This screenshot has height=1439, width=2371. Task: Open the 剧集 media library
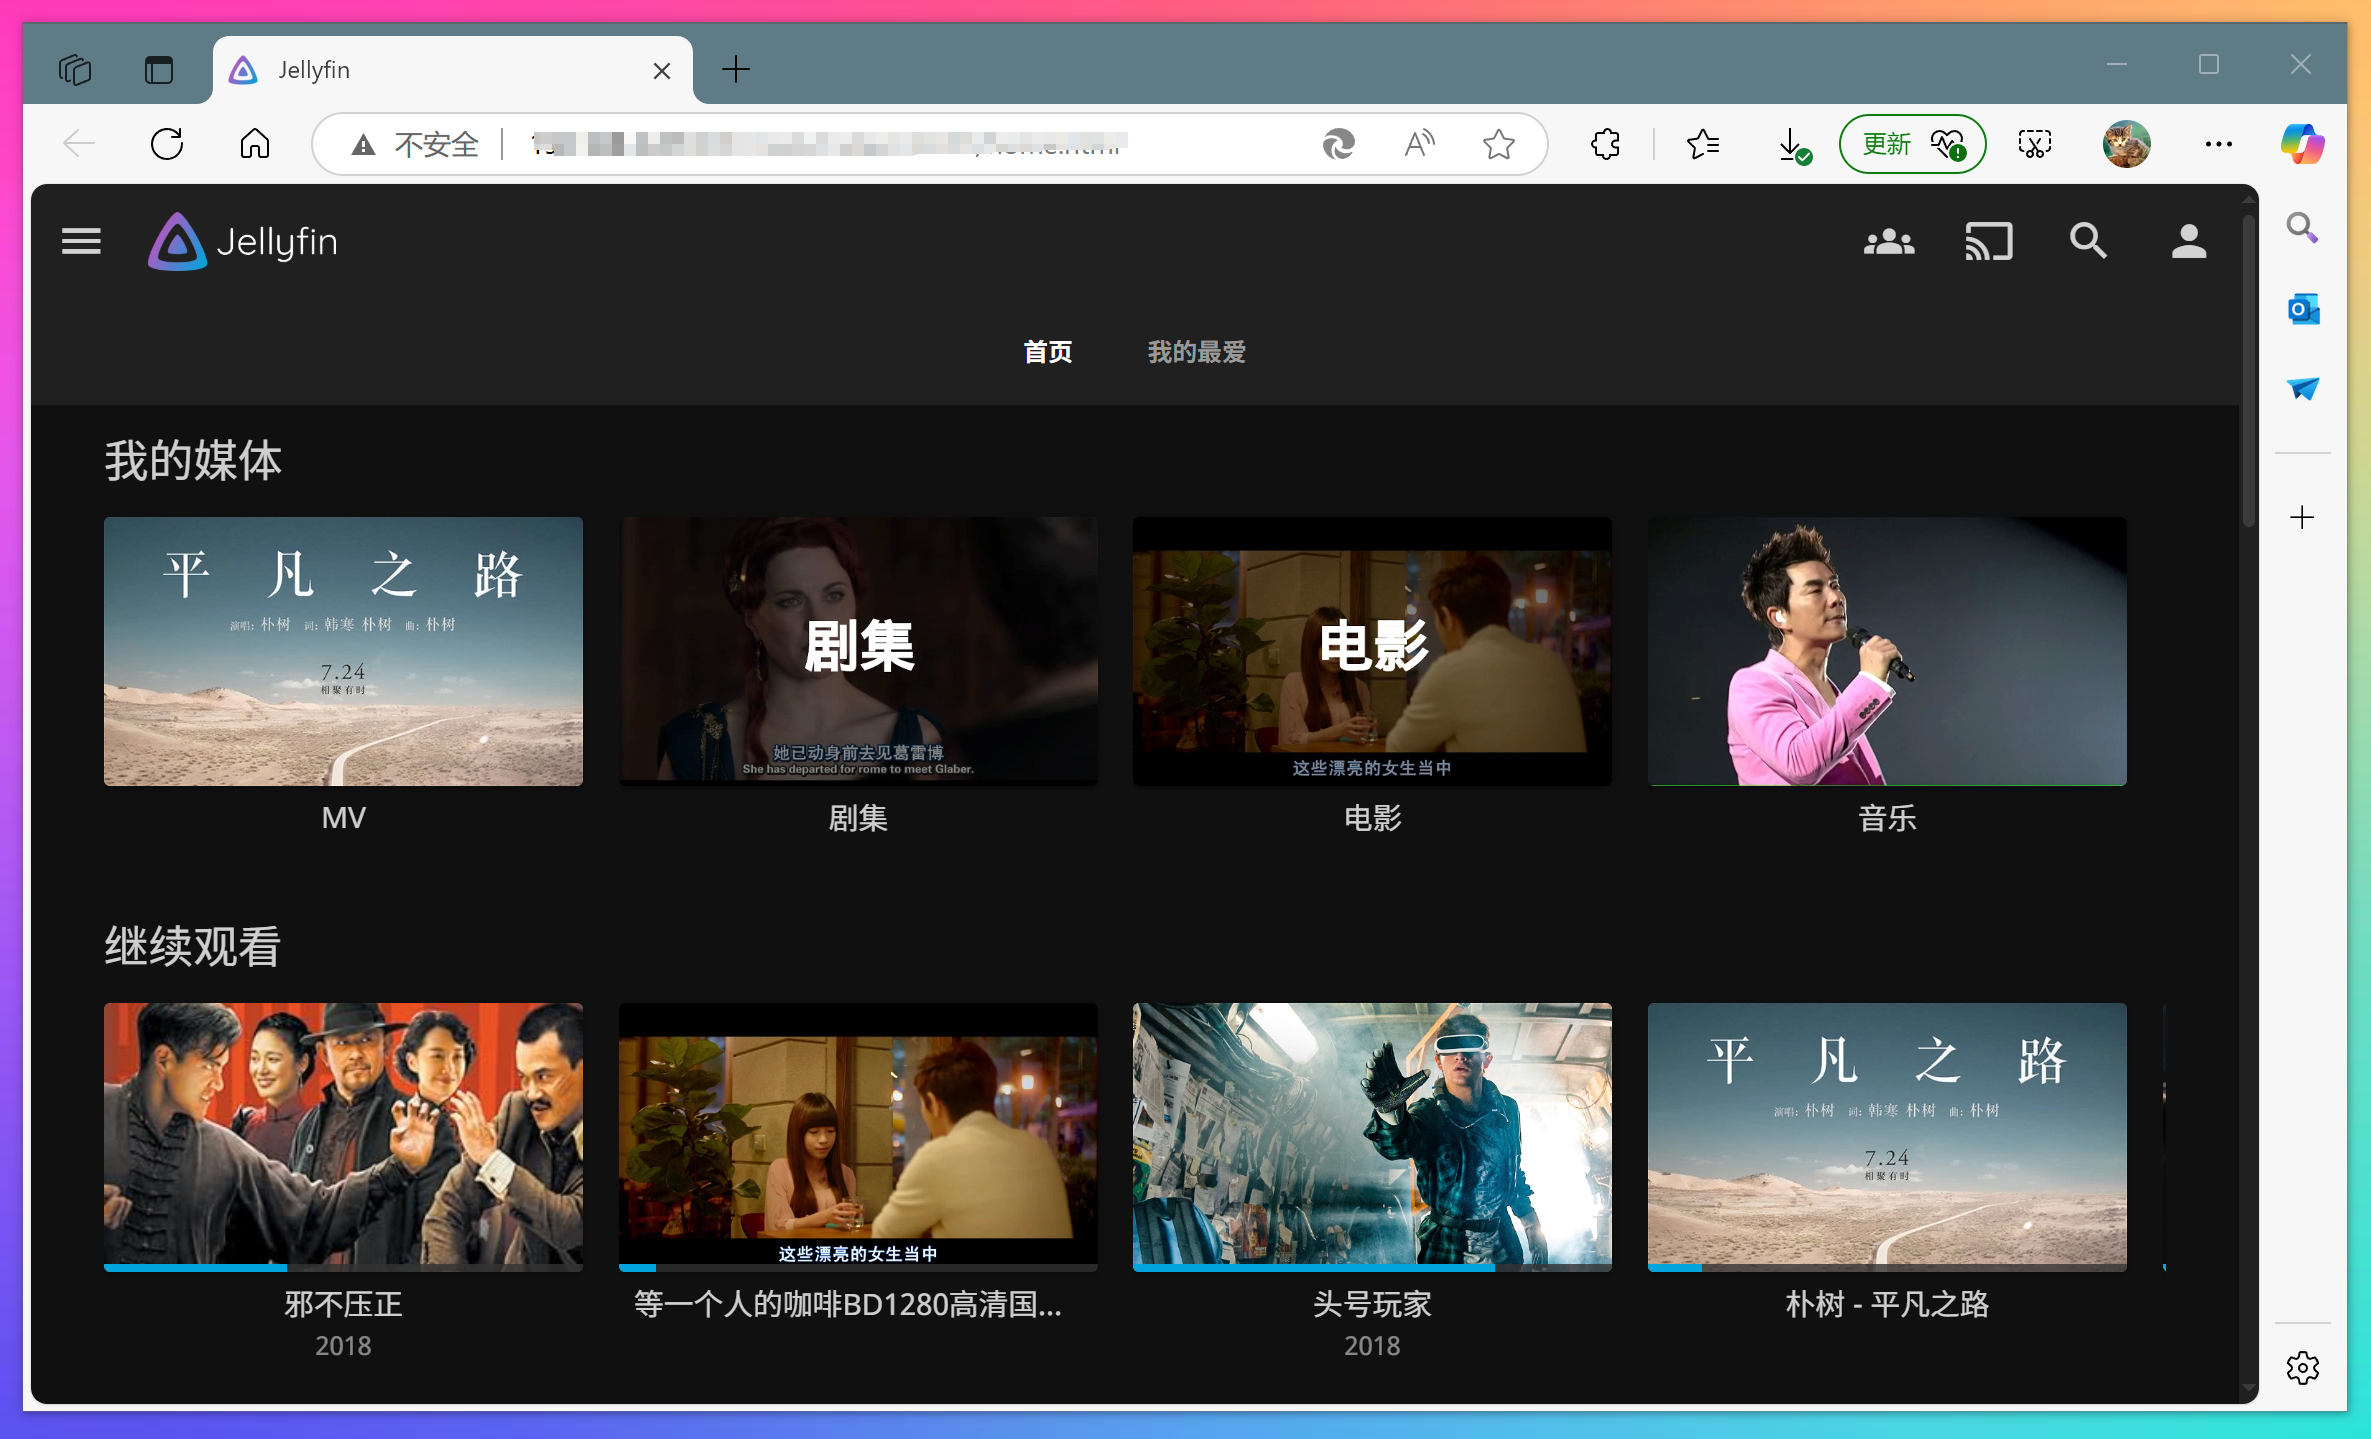(x=858, y=651)
